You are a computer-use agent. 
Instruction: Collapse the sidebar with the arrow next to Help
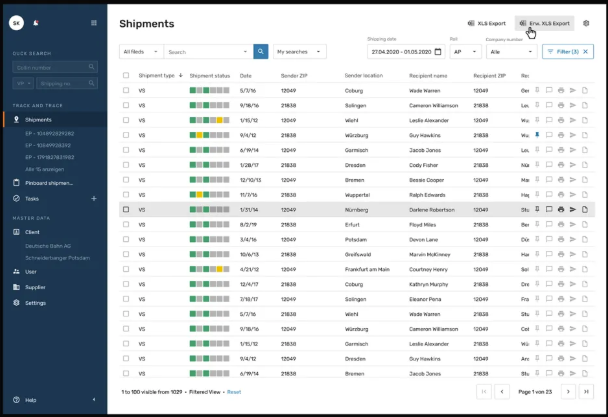(x=94, y=400)
